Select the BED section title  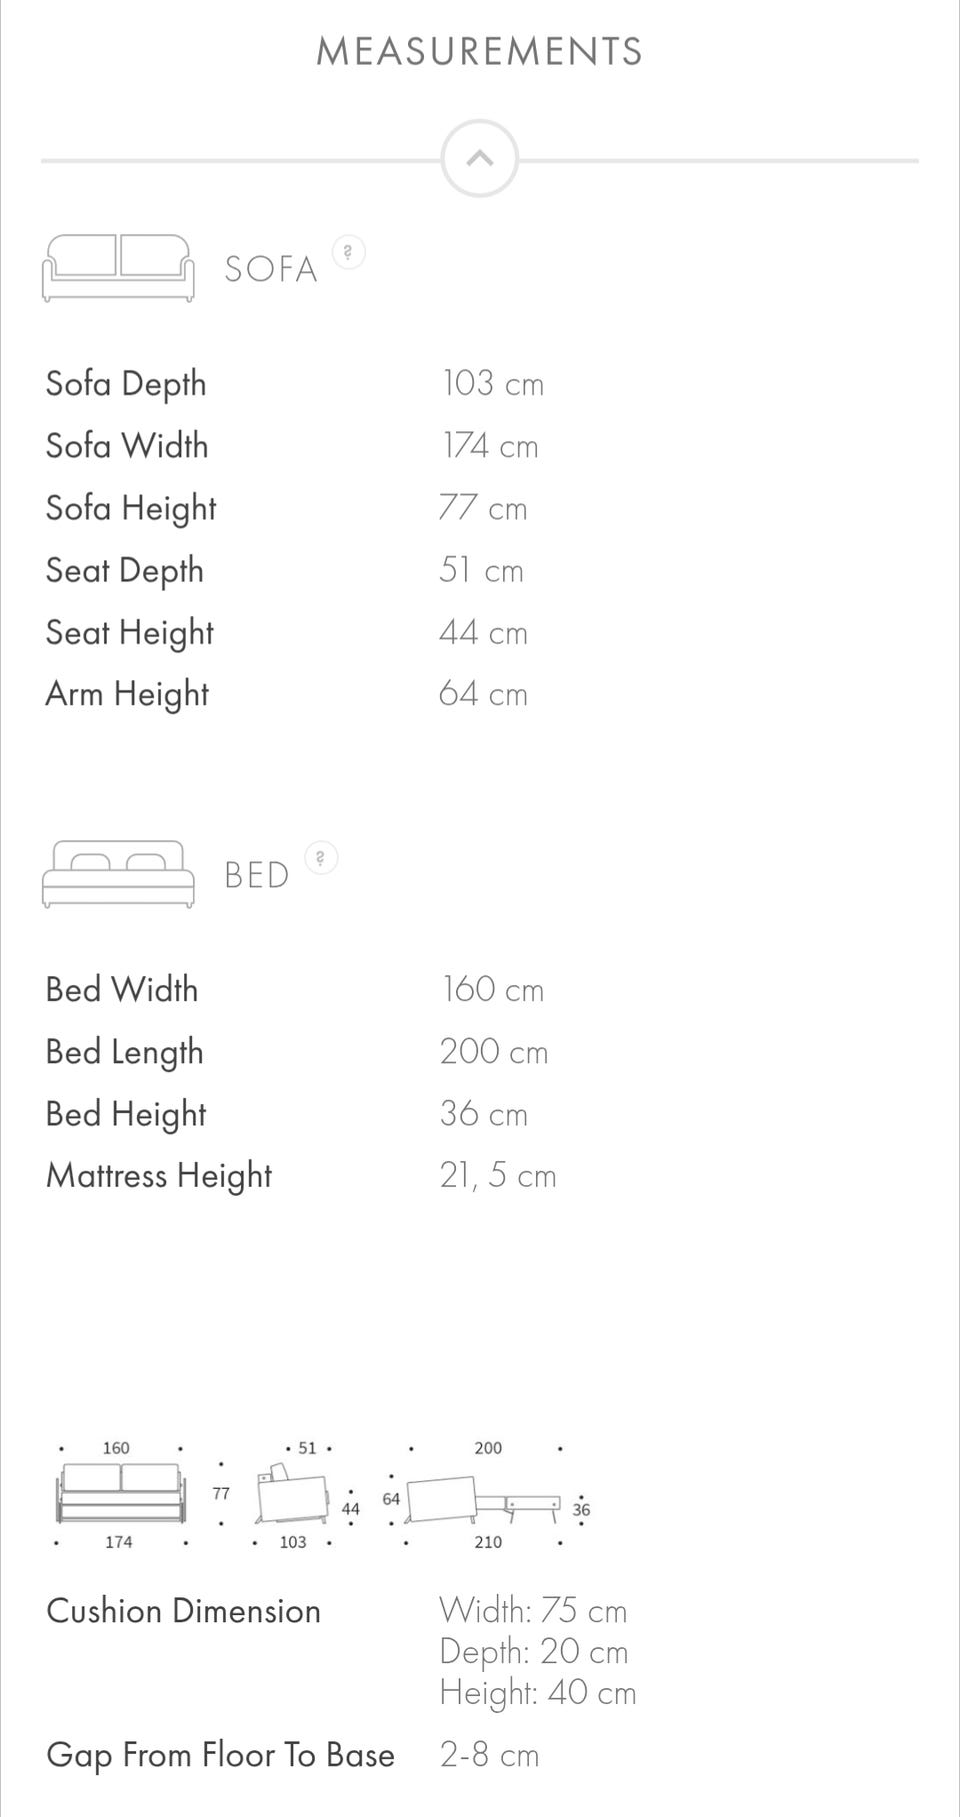pyautogui.click(x=257, y=875)
